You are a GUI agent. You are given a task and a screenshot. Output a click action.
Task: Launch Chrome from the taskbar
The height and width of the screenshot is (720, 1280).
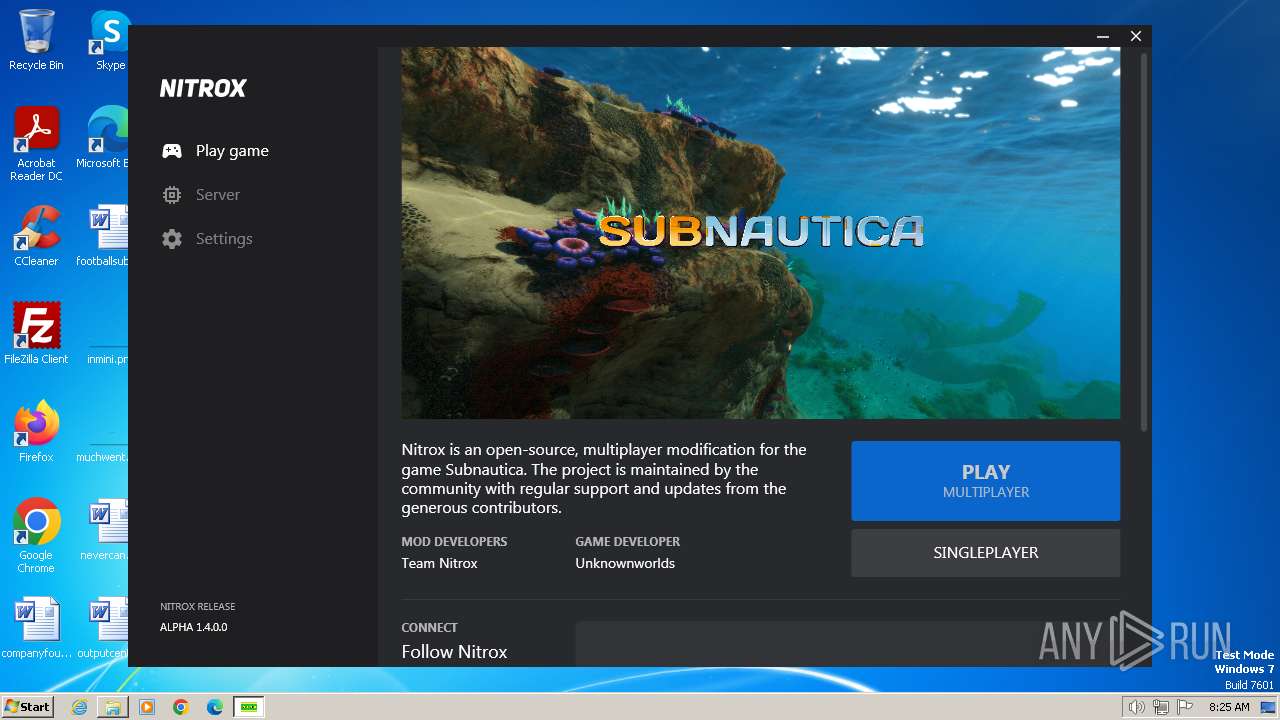point(181,707)
